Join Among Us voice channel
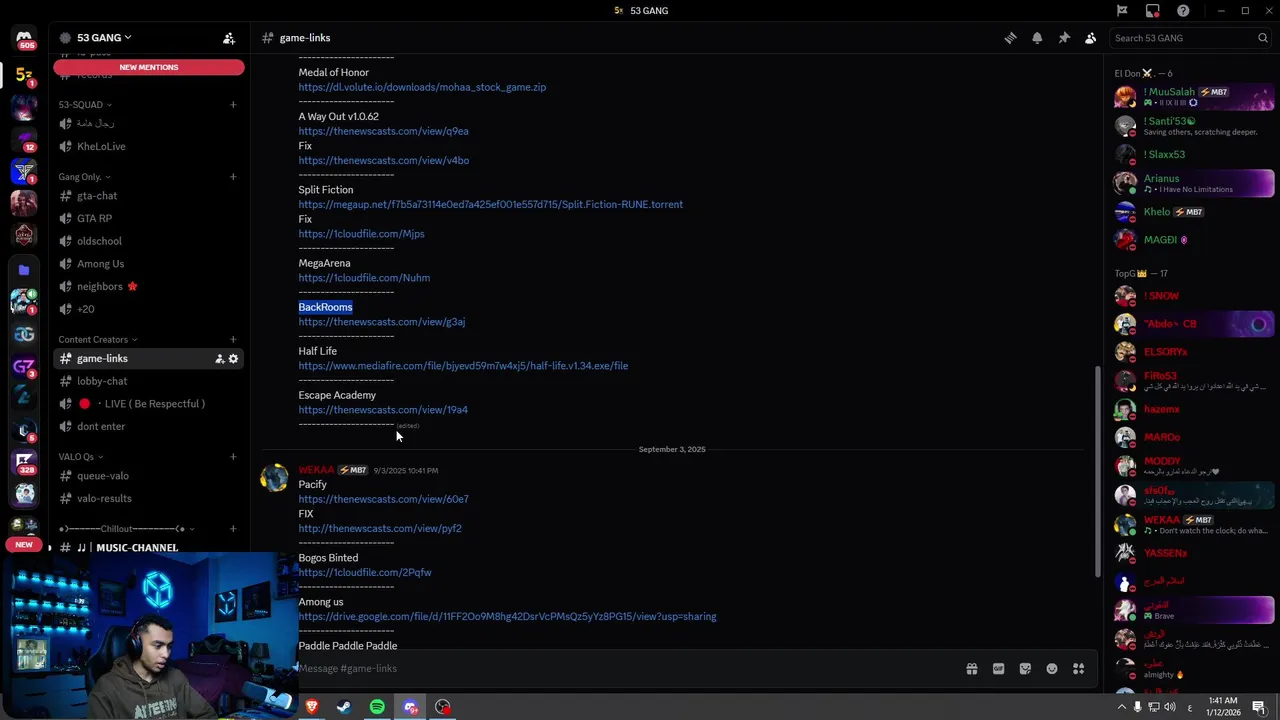The height and width of the screenshot is (720, 1280). [148, 264]
